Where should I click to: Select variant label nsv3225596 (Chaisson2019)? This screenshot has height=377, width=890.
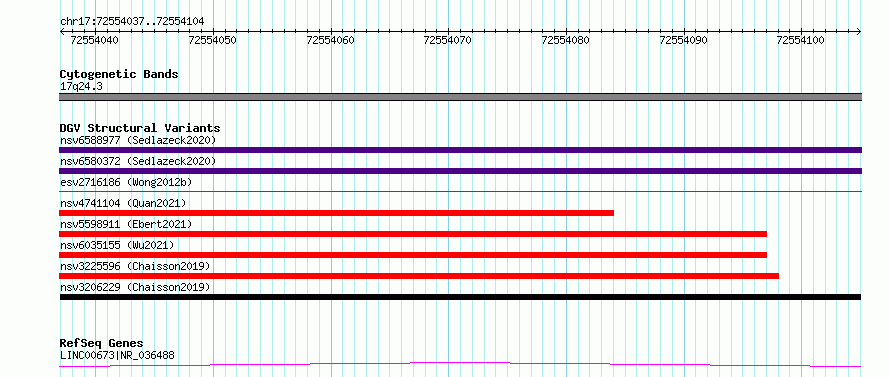coord(135,266)
